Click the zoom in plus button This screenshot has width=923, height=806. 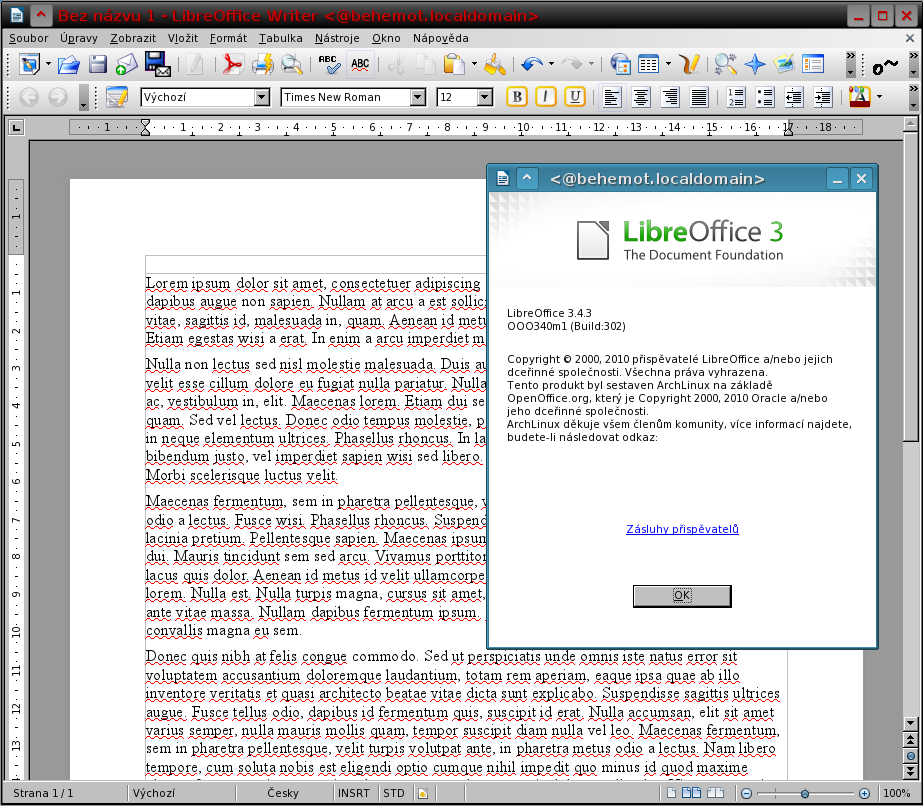coord(864,793)
